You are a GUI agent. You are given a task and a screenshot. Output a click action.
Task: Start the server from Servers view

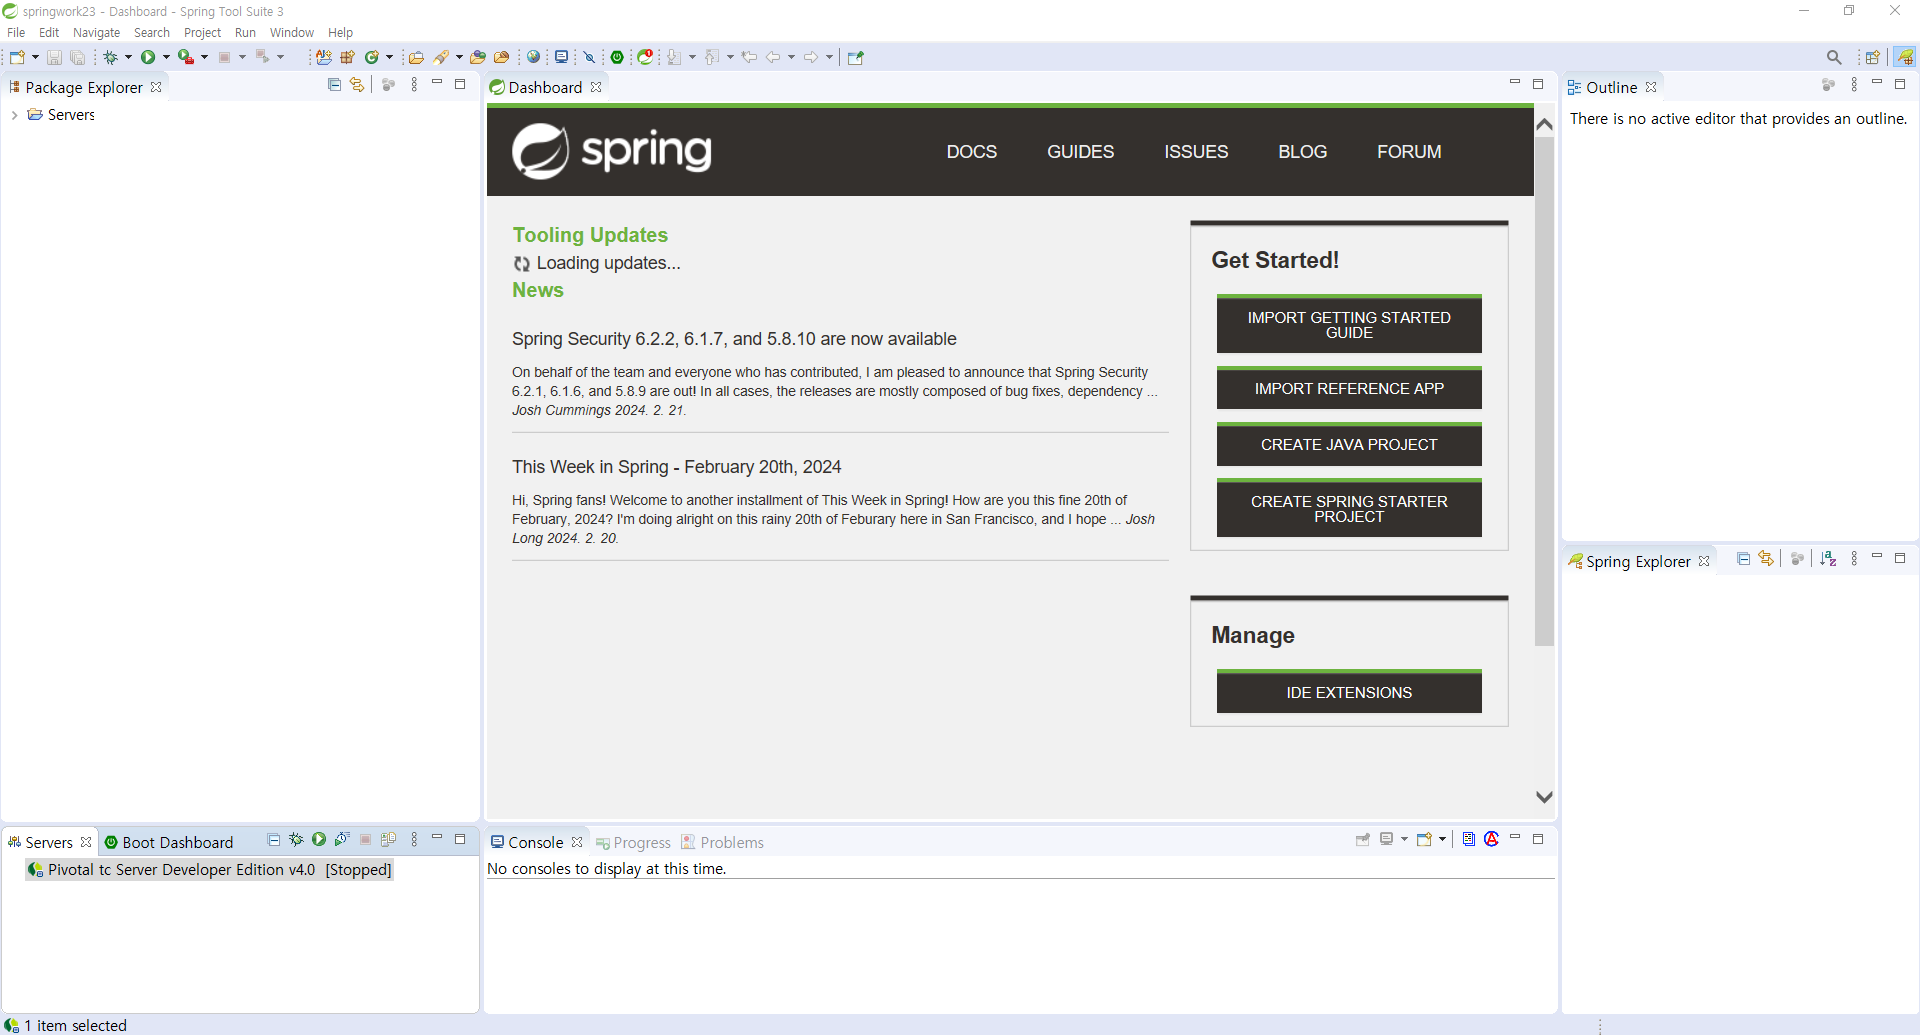(319, 840)
